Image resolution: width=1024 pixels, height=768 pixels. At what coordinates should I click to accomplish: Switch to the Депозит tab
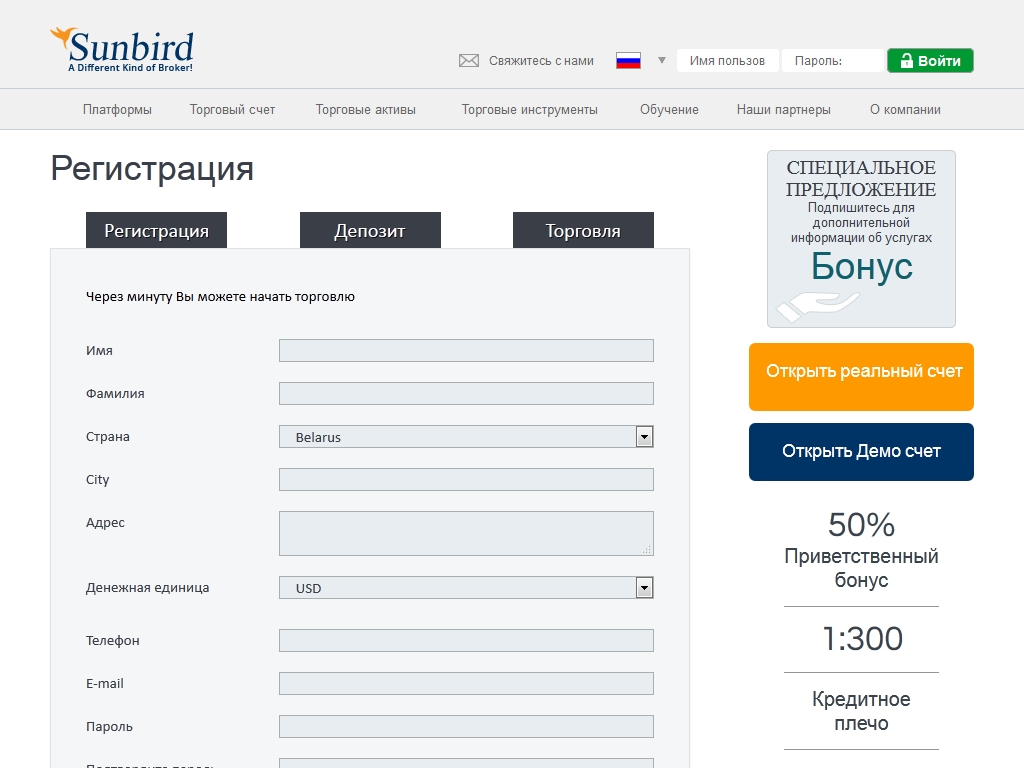coord(370,231)
